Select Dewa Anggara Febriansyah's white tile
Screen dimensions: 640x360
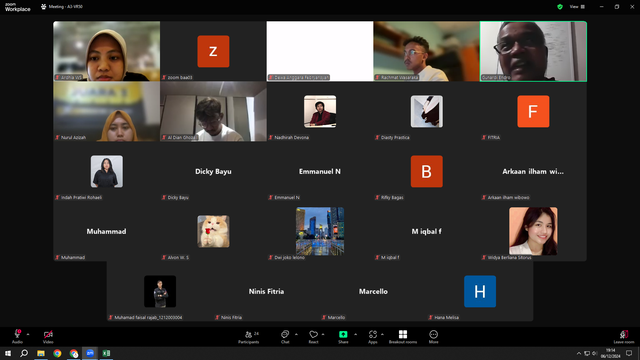(320, 51)
